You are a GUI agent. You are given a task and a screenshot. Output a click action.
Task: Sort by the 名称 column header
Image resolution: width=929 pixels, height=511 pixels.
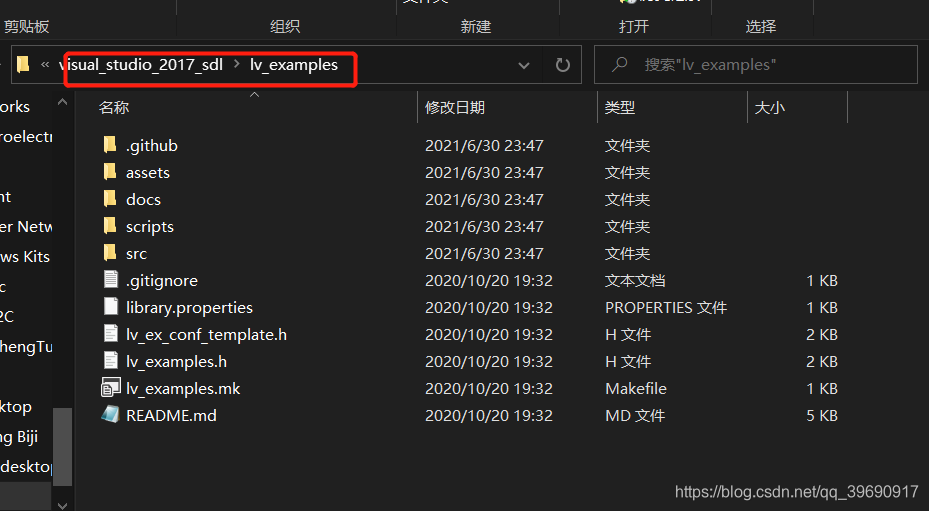(114, 107)
